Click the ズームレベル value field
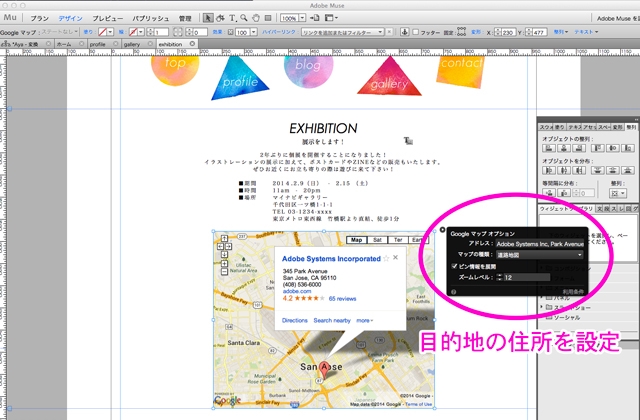Screen dimensions: 640x420 point(527,278)
